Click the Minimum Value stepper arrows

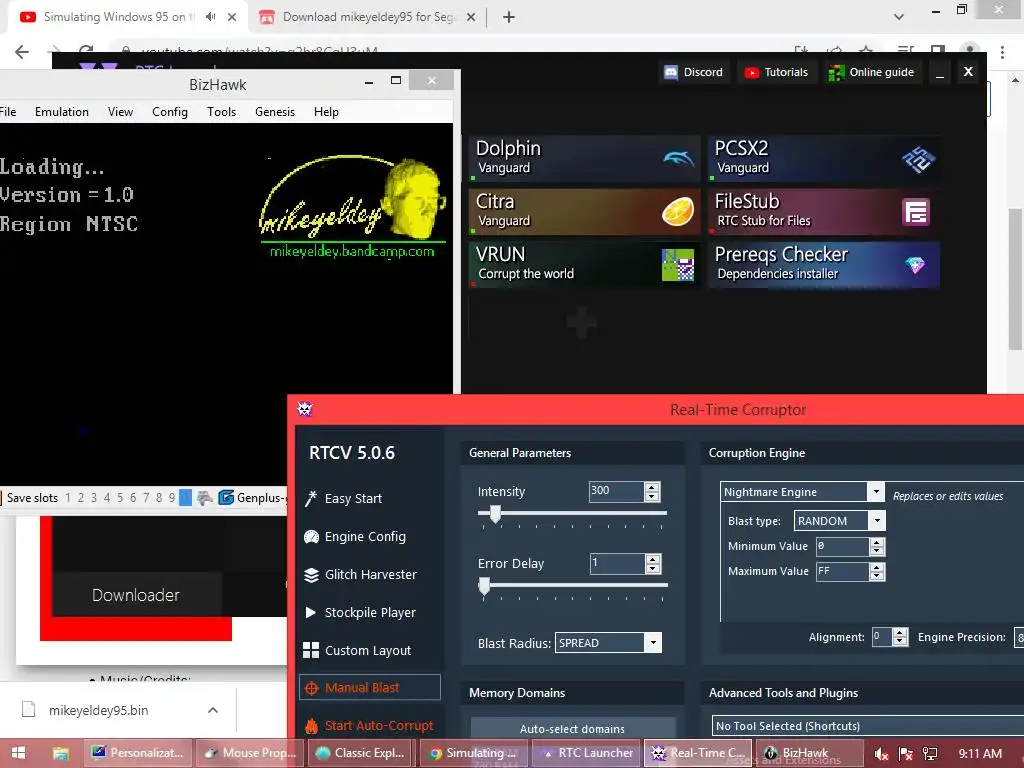(x=877, y=547)
